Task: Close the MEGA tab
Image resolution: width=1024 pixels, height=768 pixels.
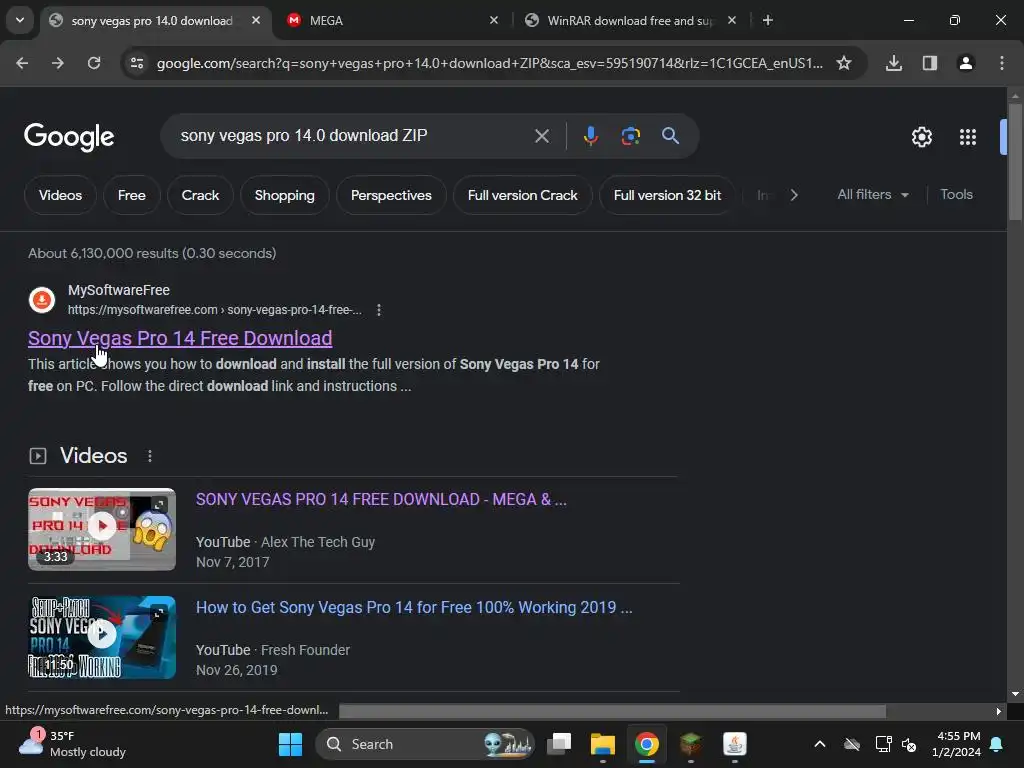Action: tap(494, 20)
